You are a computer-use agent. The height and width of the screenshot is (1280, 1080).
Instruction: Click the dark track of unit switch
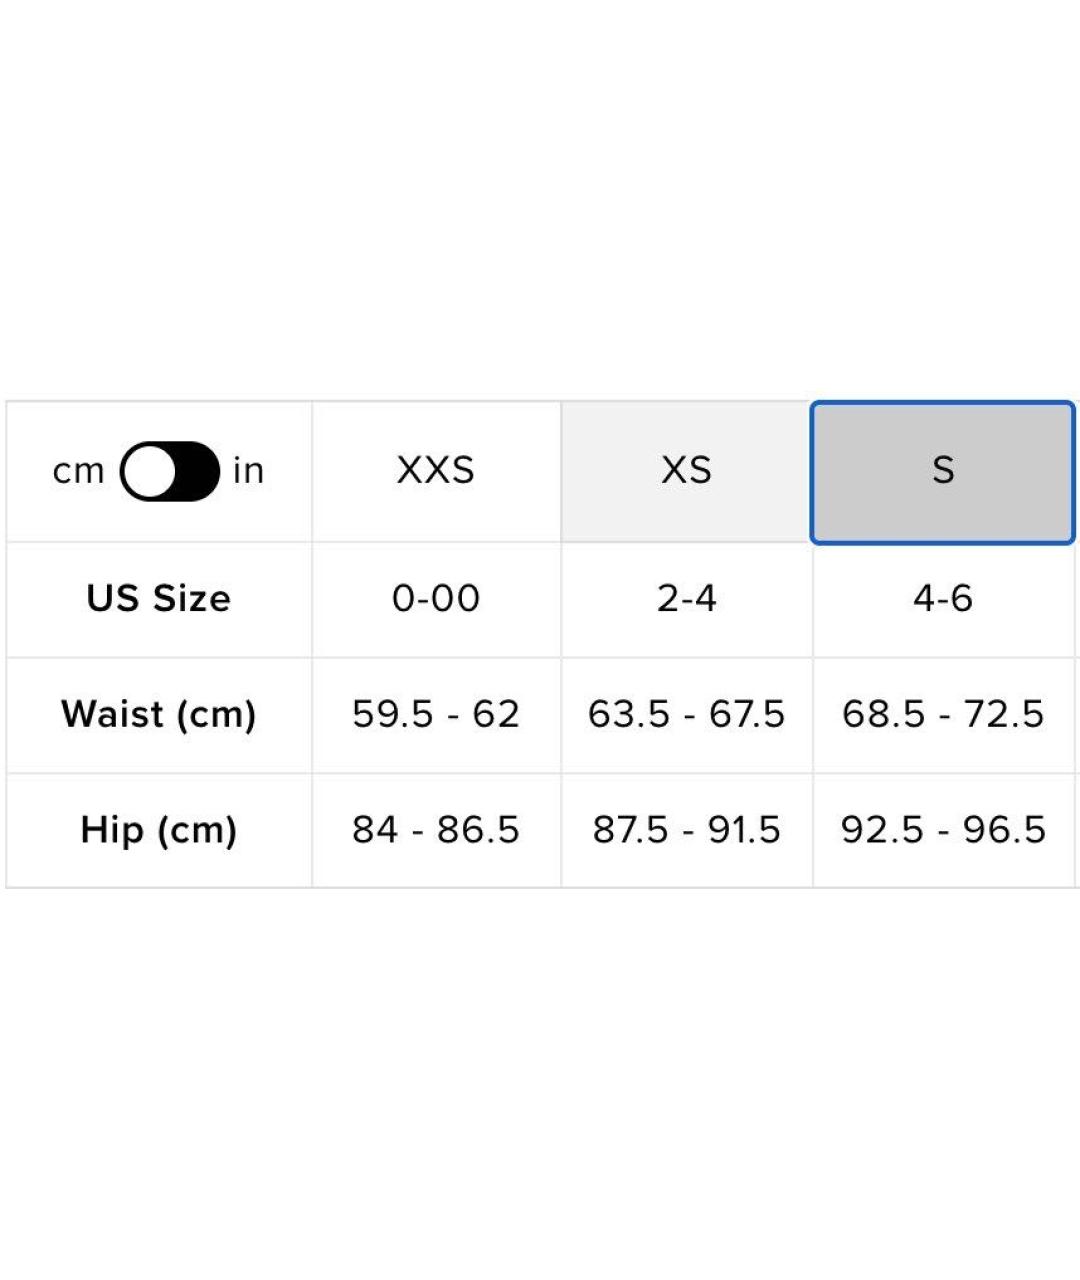[197, 471]
